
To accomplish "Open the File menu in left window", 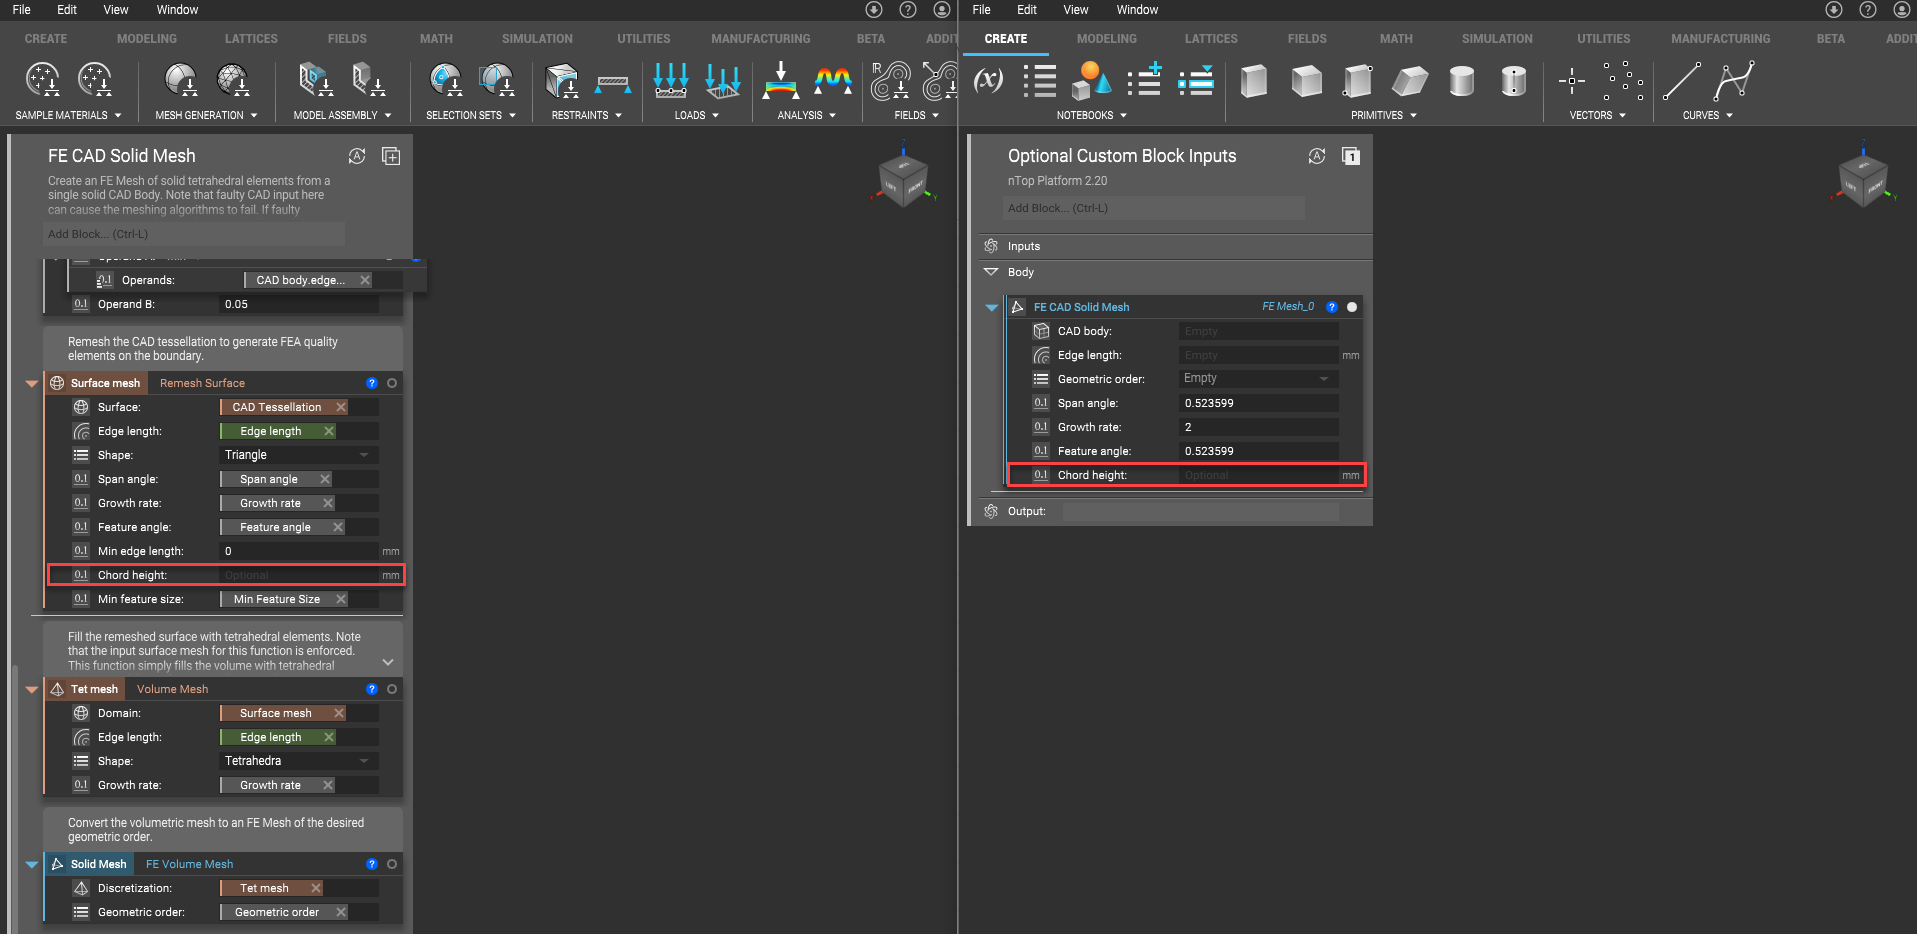I will point(21,10).
